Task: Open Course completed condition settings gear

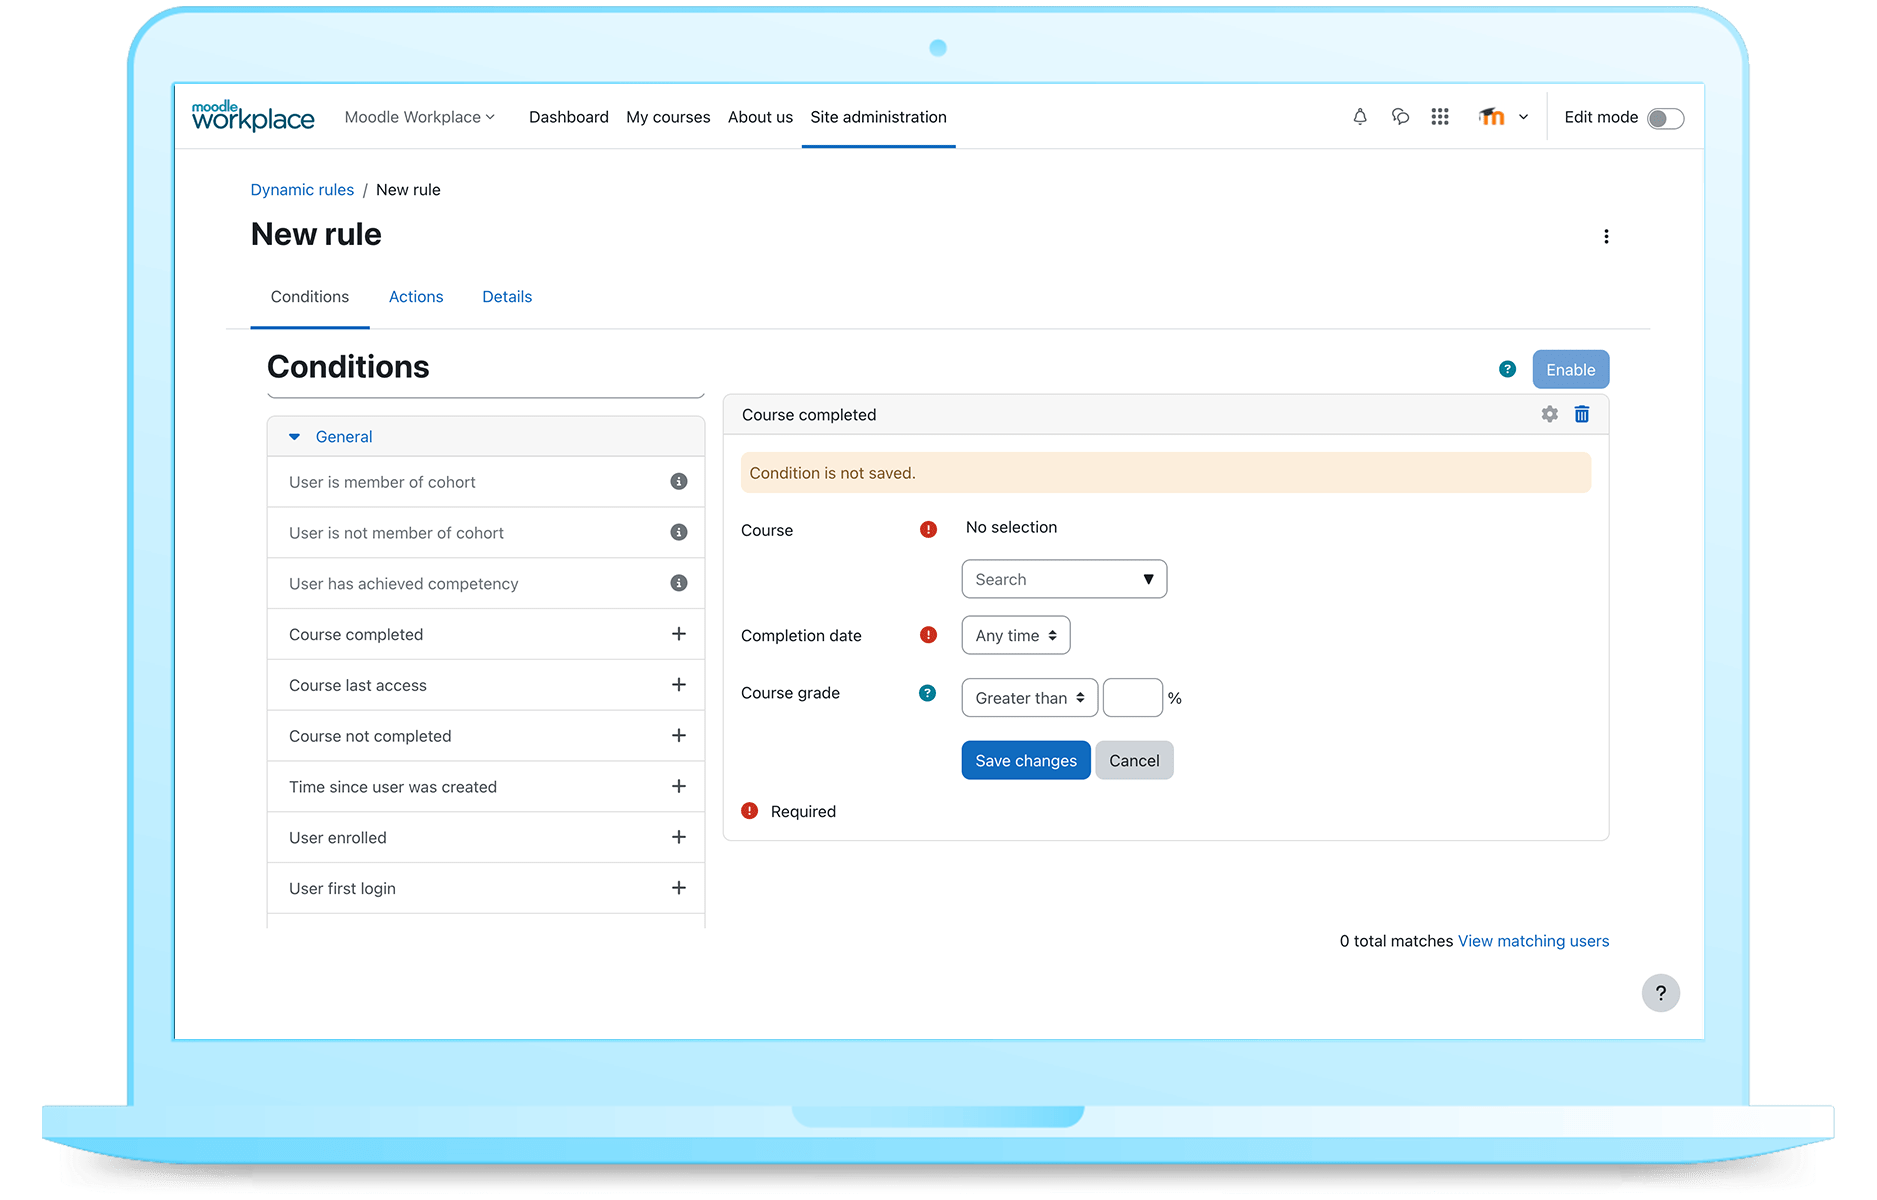Action: [1549, 413]
